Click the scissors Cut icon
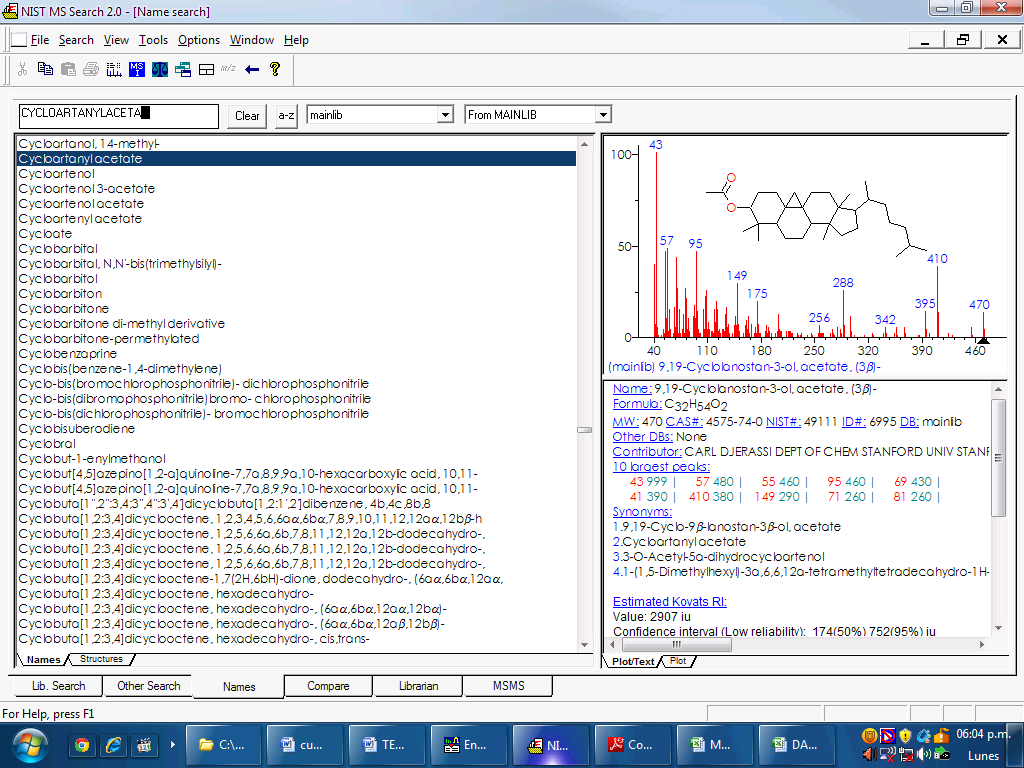1024x768 pixels. click(23, 69)
